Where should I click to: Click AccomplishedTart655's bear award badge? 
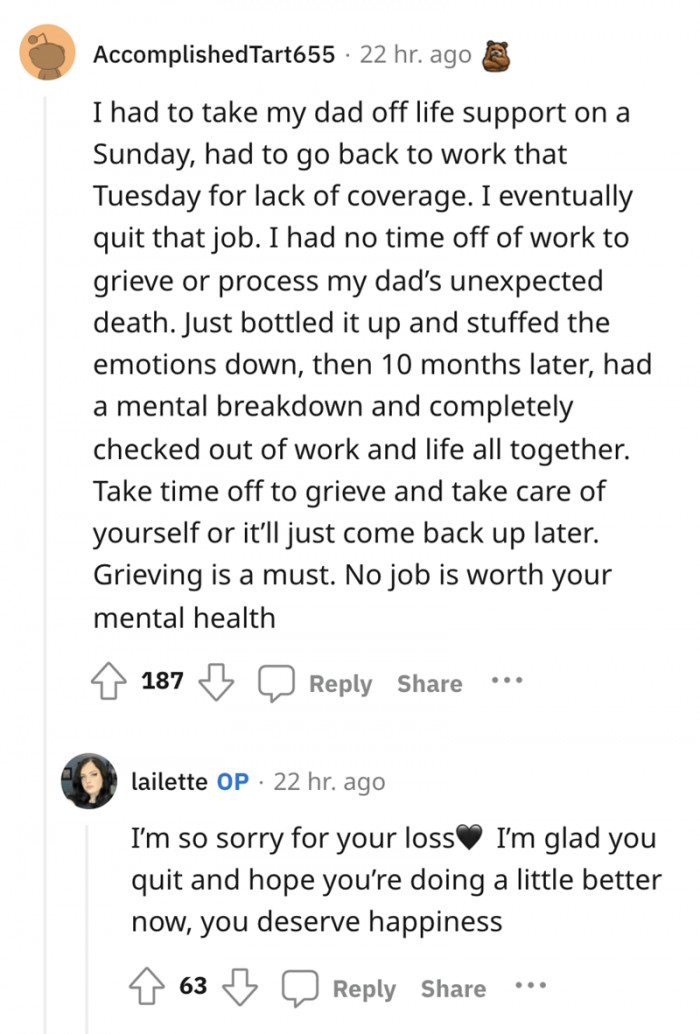tap(498, 54)
